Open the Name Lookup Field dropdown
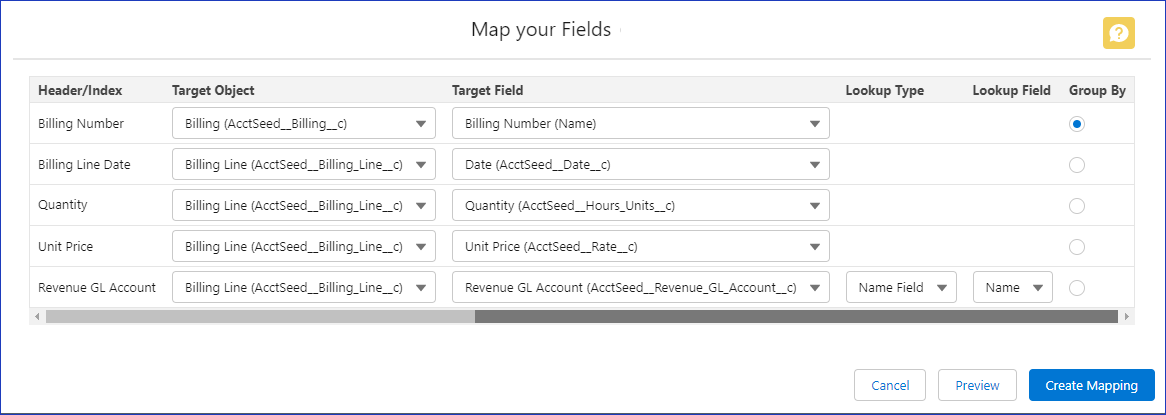 (x=1012, y=288)
